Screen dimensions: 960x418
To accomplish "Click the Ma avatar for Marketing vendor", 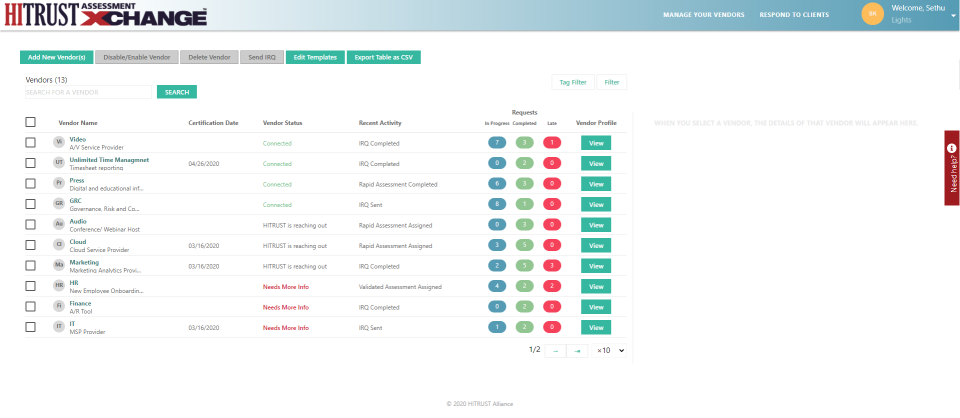I will tap(59, 265).
